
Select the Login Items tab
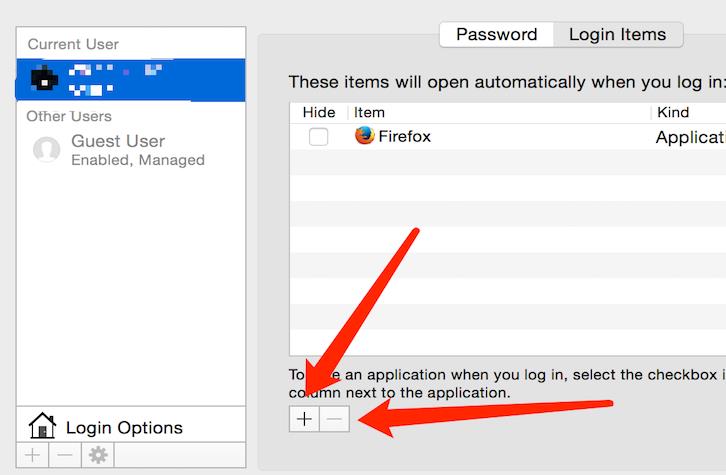617,34
